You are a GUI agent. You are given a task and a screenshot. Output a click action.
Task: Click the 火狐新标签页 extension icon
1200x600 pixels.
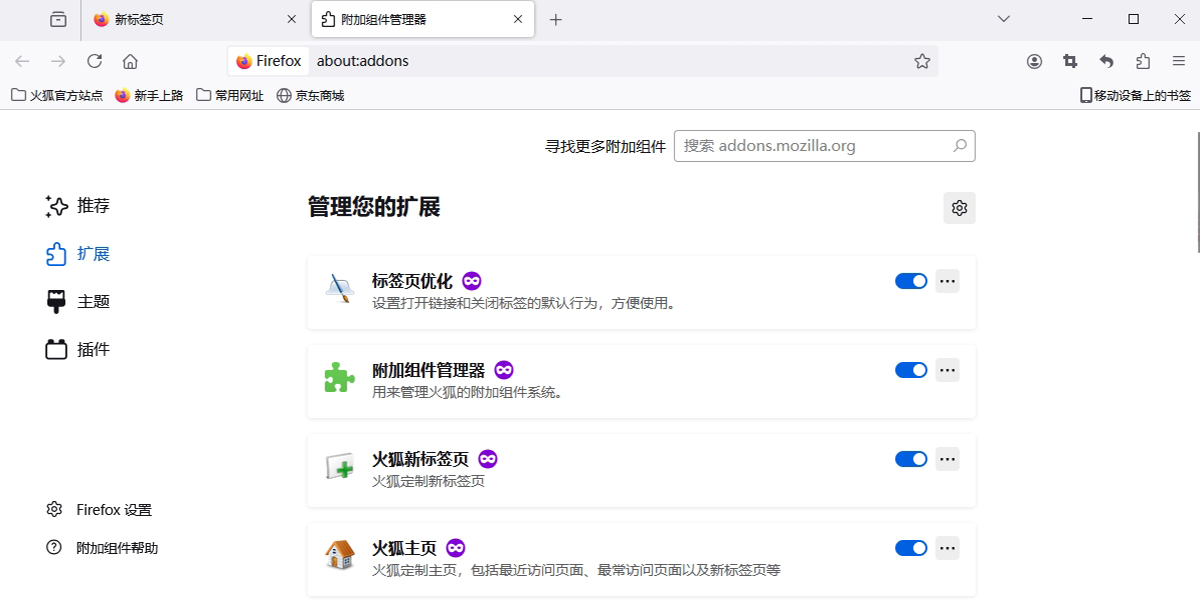340,467
